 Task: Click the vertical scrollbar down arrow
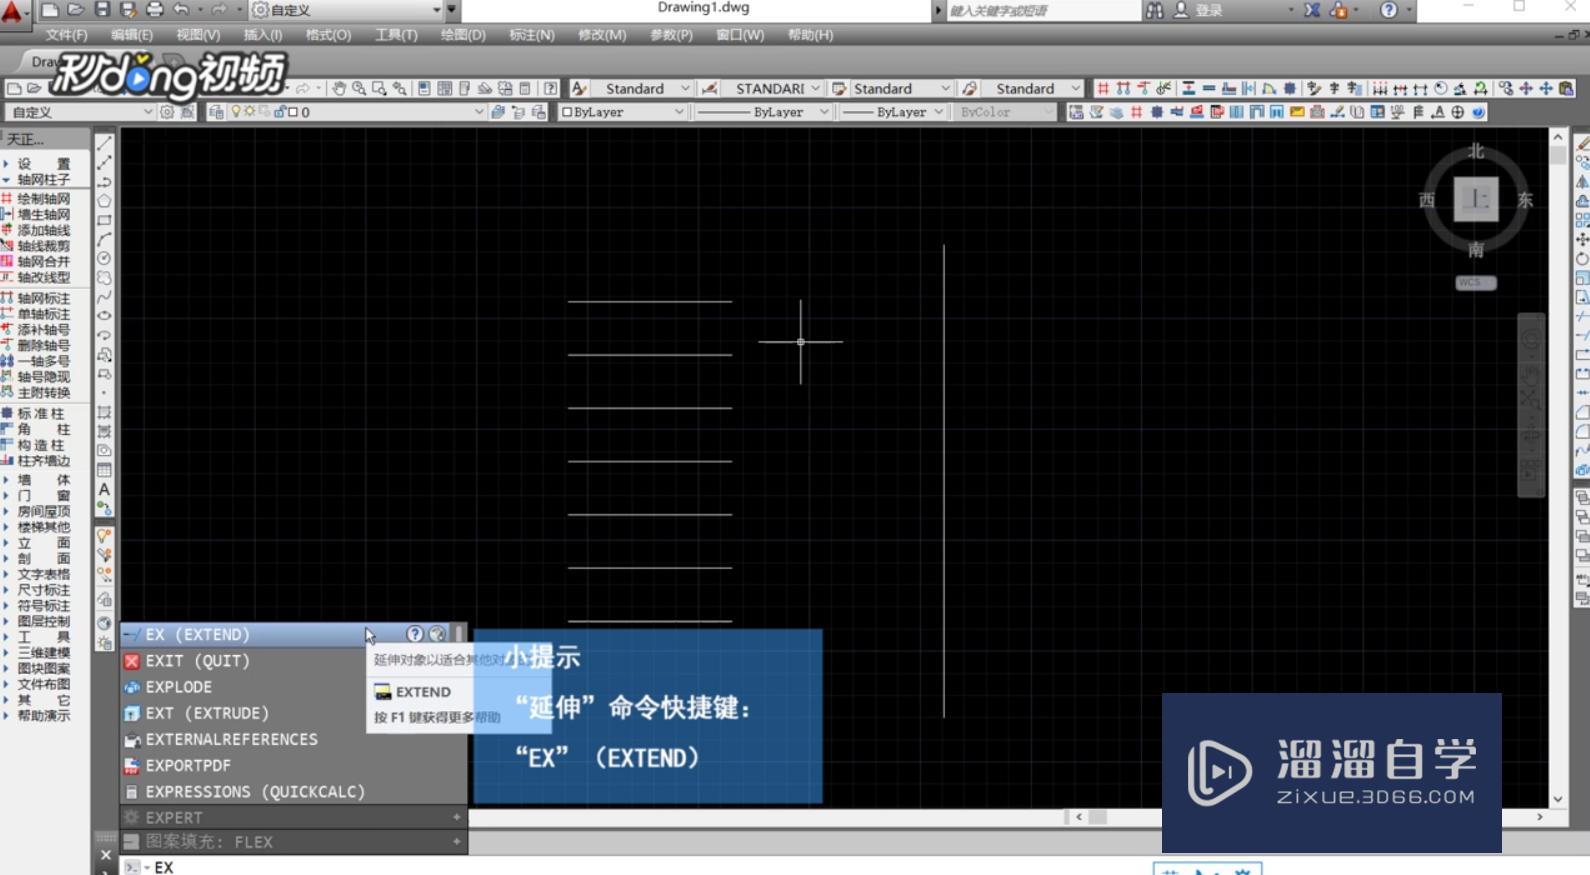pos(1558,799)
